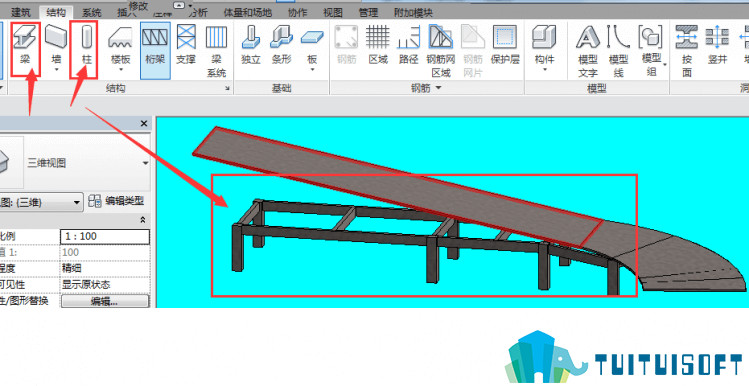The height and width of the screenshot is (386, 749).
Task: Select the 梁 beam tool
Action: click(x=25, y=49)
